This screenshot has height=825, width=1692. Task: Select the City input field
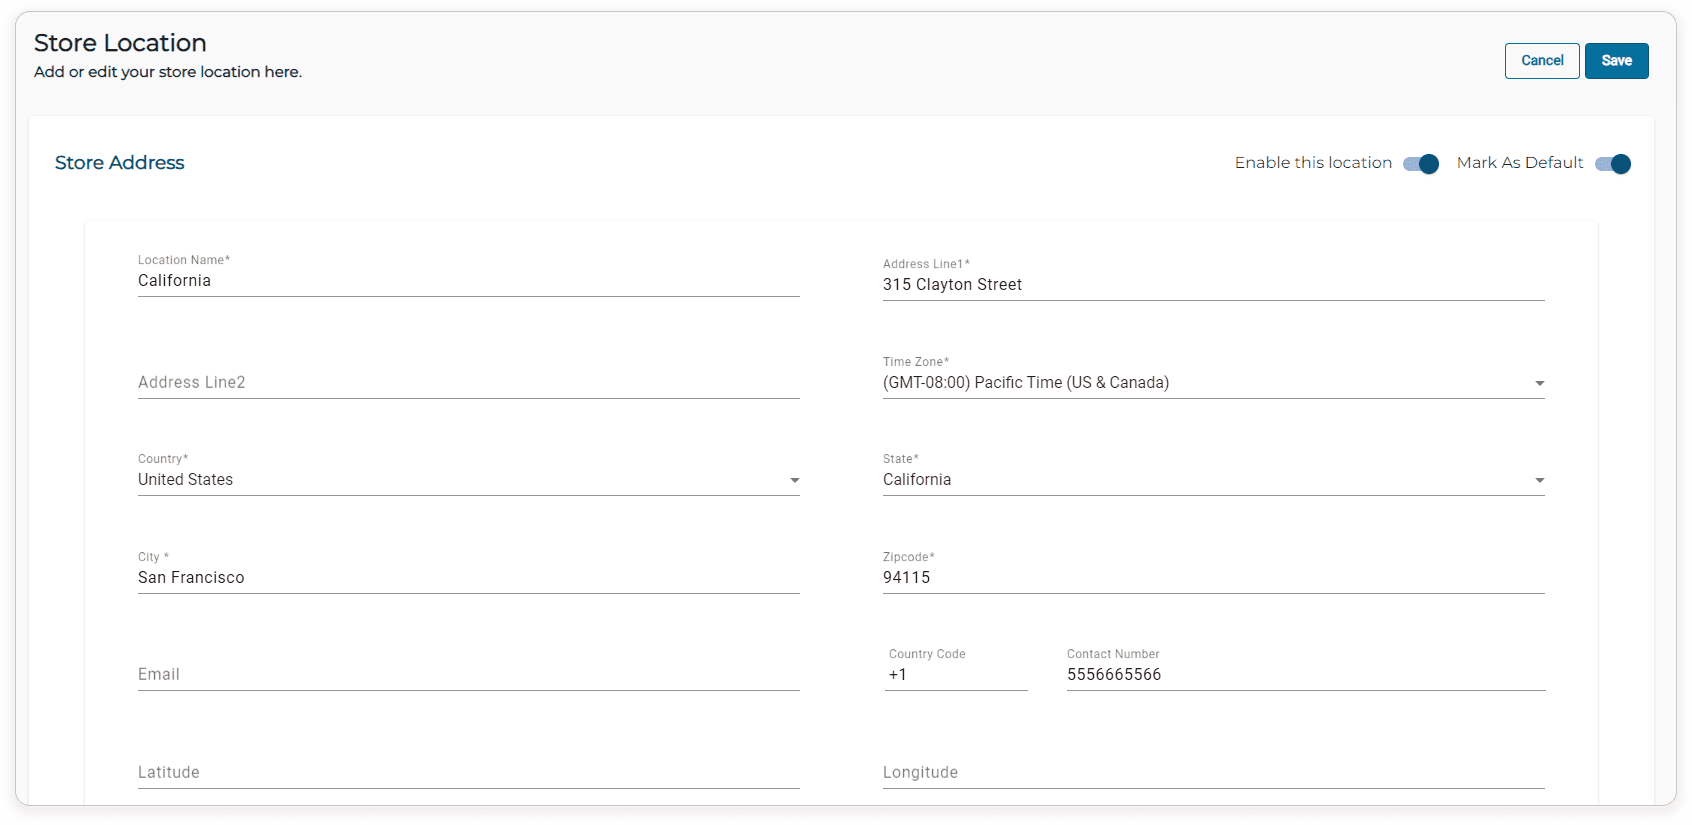468,578
